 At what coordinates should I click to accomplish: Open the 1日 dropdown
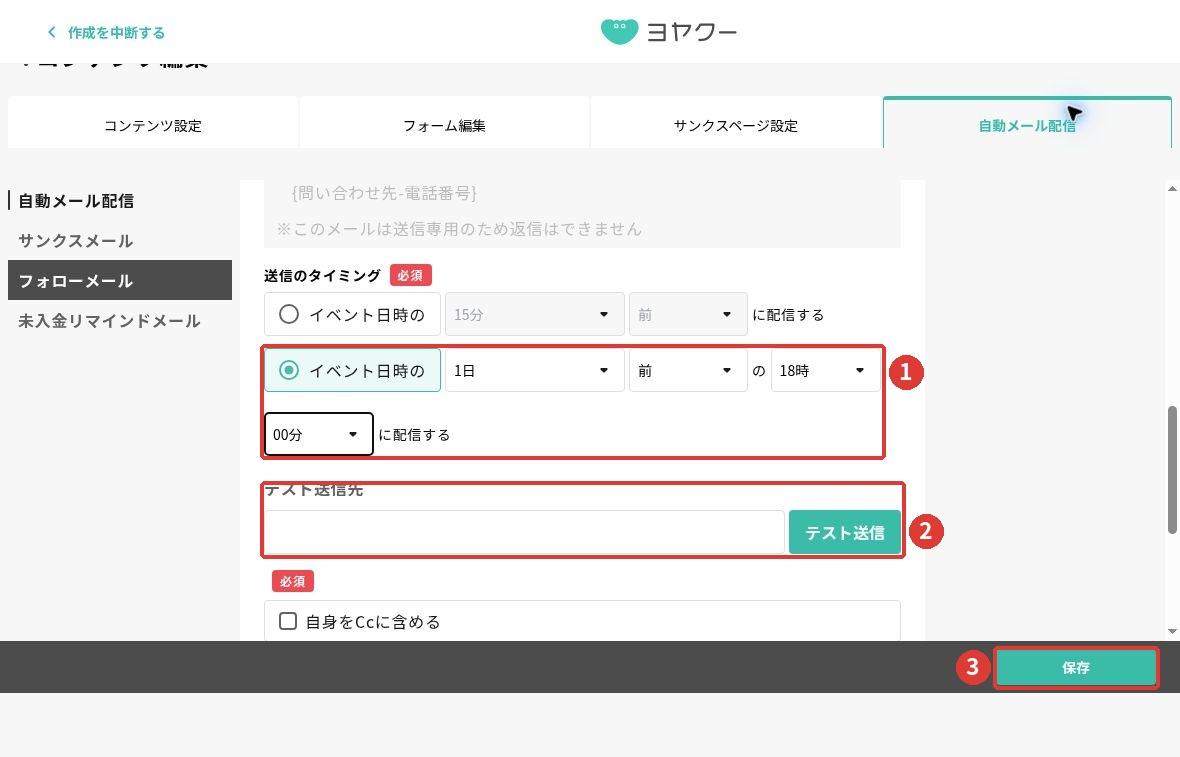[534, 370]
